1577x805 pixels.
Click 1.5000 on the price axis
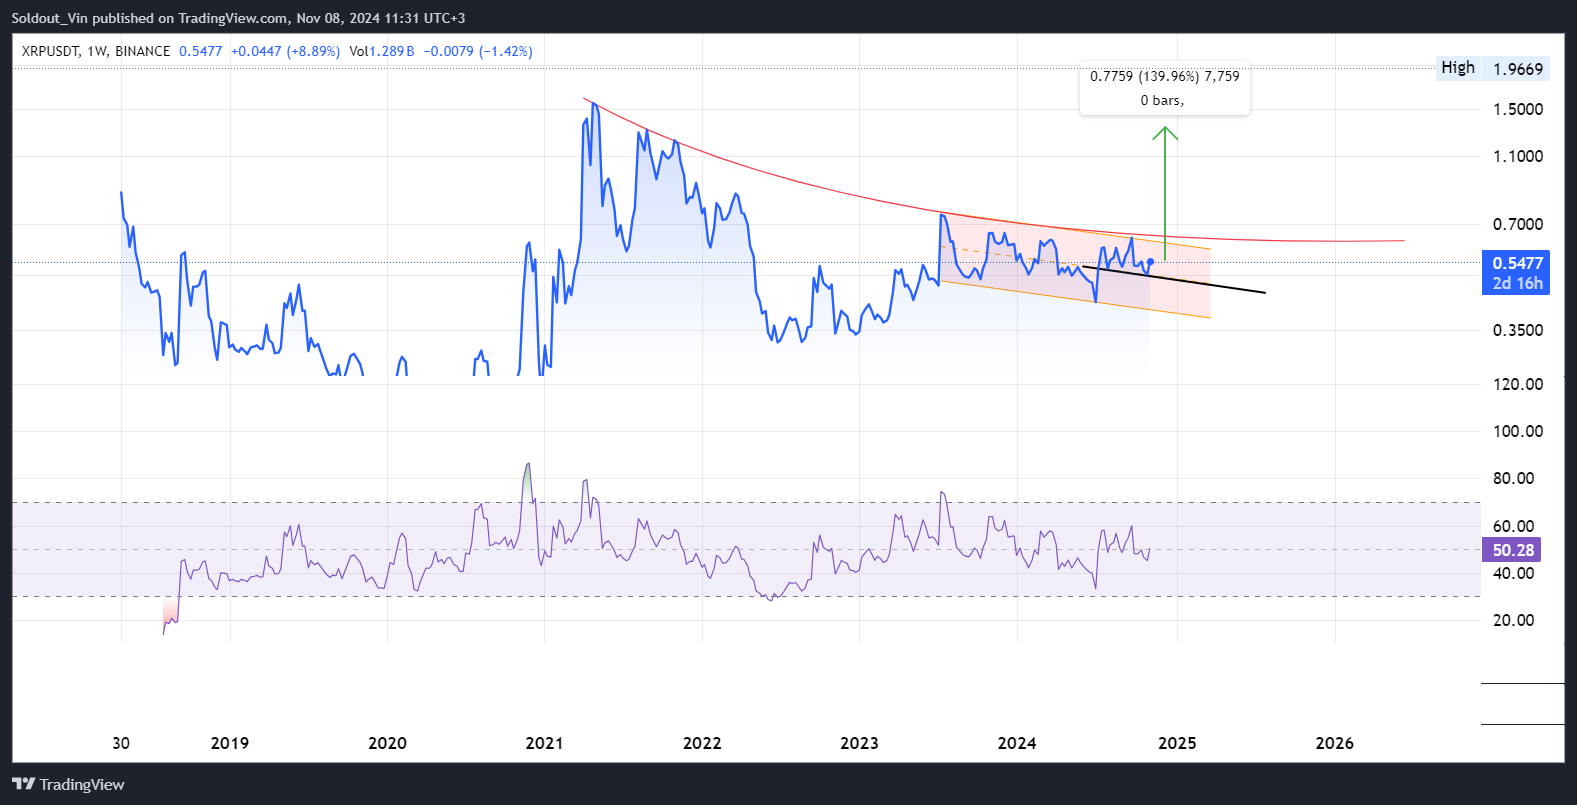(x=1517, y=109)
